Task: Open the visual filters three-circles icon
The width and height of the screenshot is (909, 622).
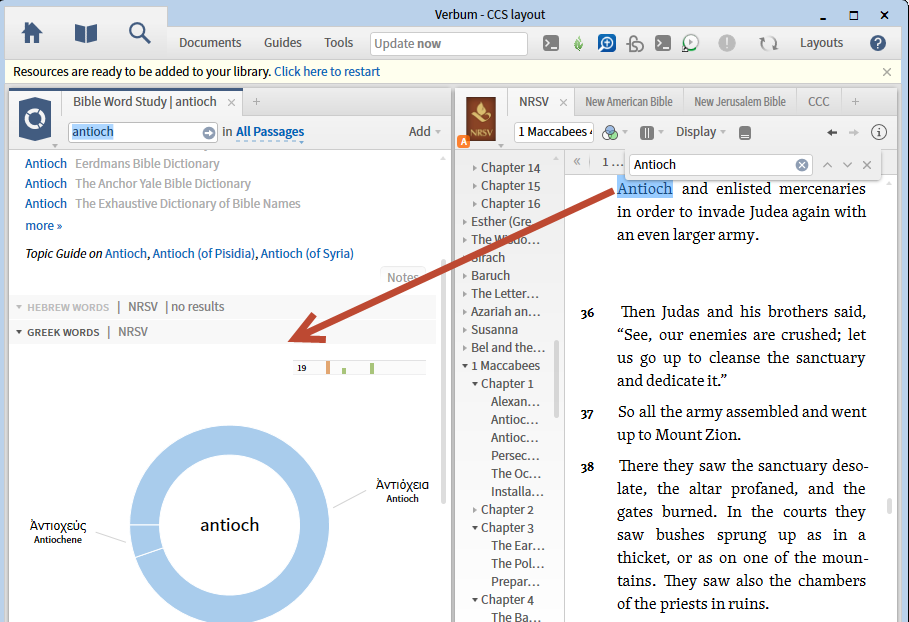Action: pos(610,133)
